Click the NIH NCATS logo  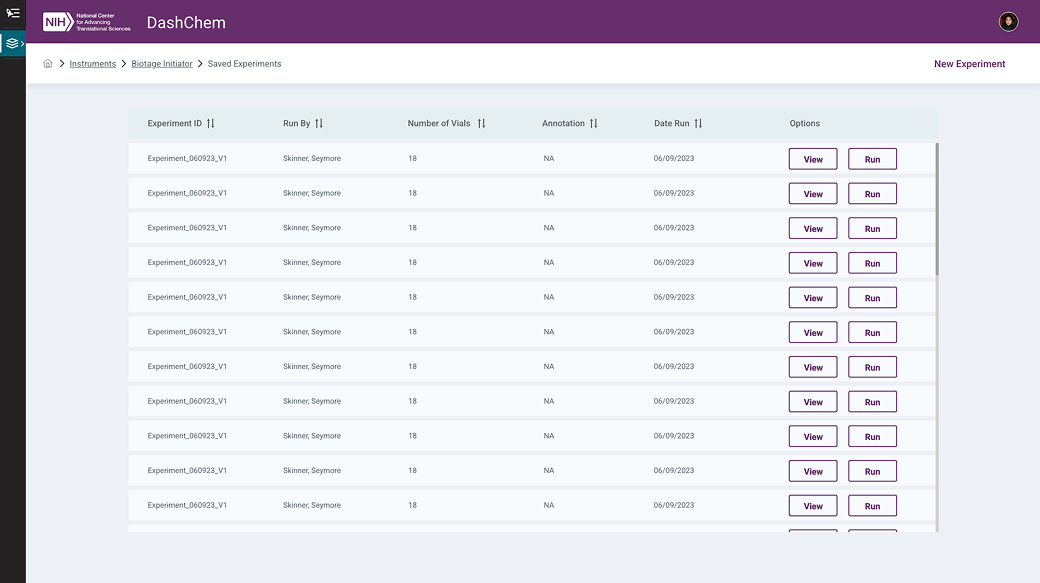click(87, 22)
